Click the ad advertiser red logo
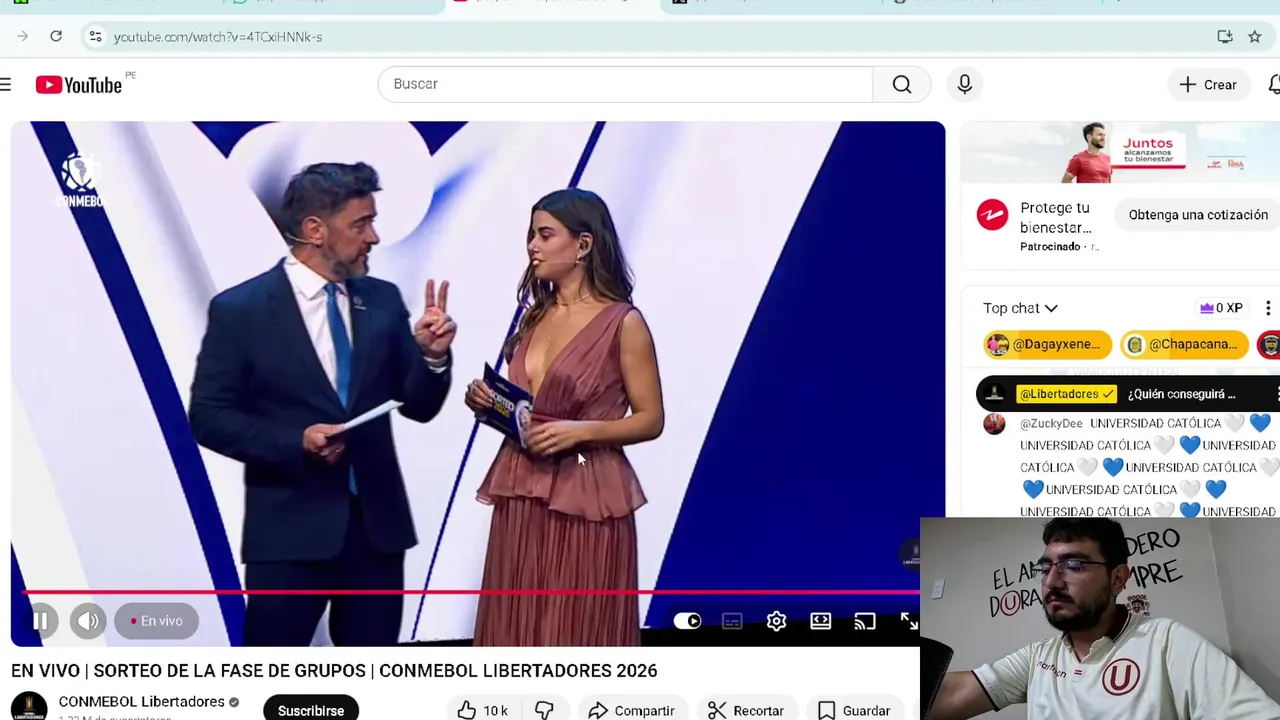This screenshot has height=720, width=1280. pos(992,215)
